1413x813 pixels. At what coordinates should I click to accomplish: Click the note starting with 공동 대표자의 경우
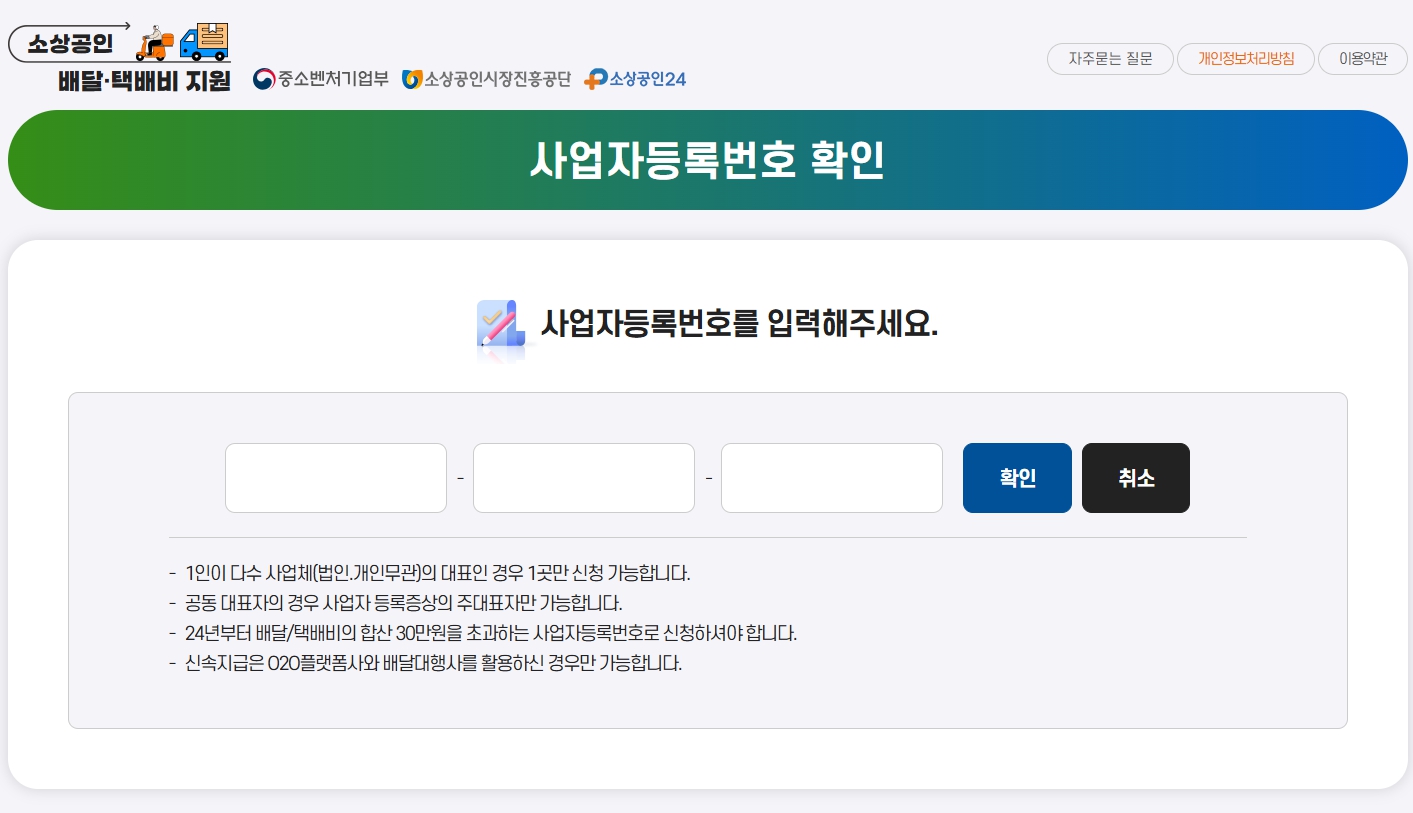point(404,603)
